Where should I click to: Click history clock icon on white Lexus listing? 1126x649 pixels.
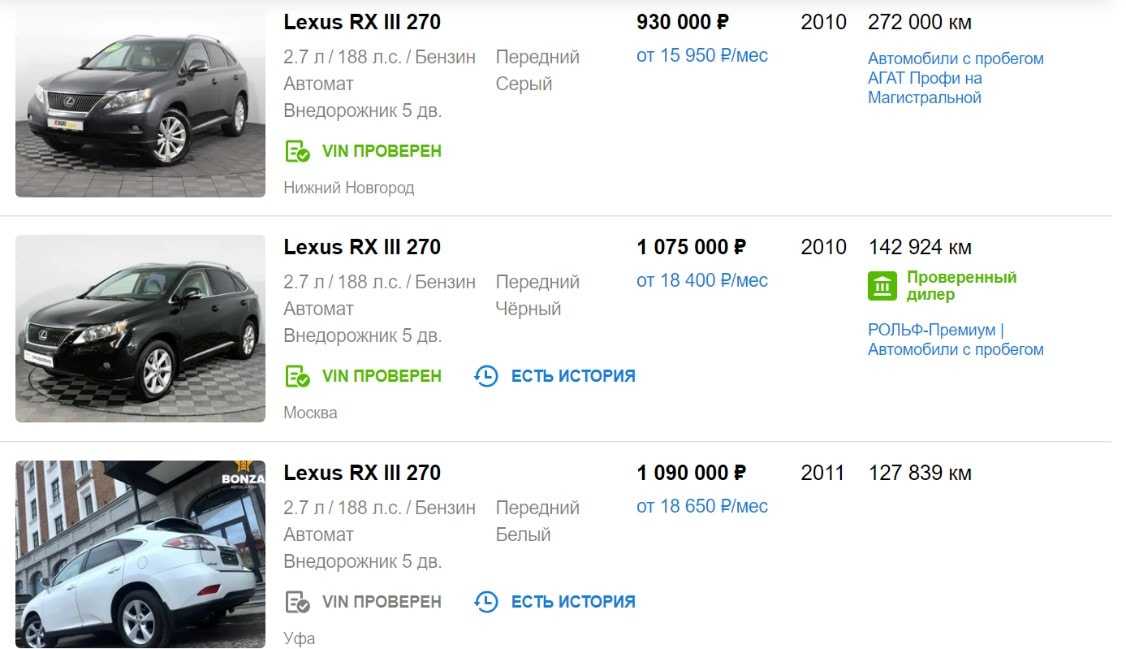(486, 602)
